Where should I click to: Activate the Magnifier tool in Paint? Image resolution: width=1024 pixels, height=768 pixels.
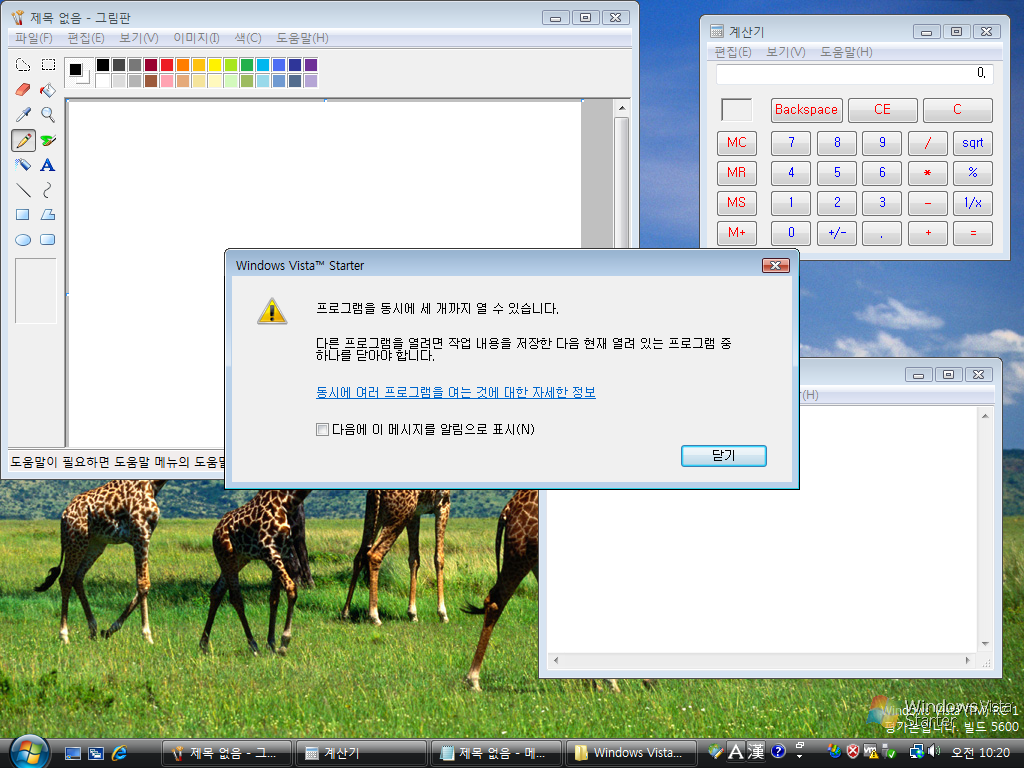tap(48, 114)
